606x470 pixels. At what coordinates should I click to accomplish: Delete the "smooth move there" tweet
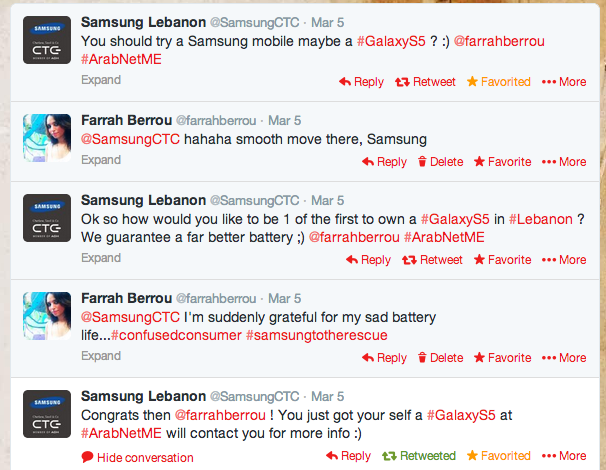coord(440,161)
